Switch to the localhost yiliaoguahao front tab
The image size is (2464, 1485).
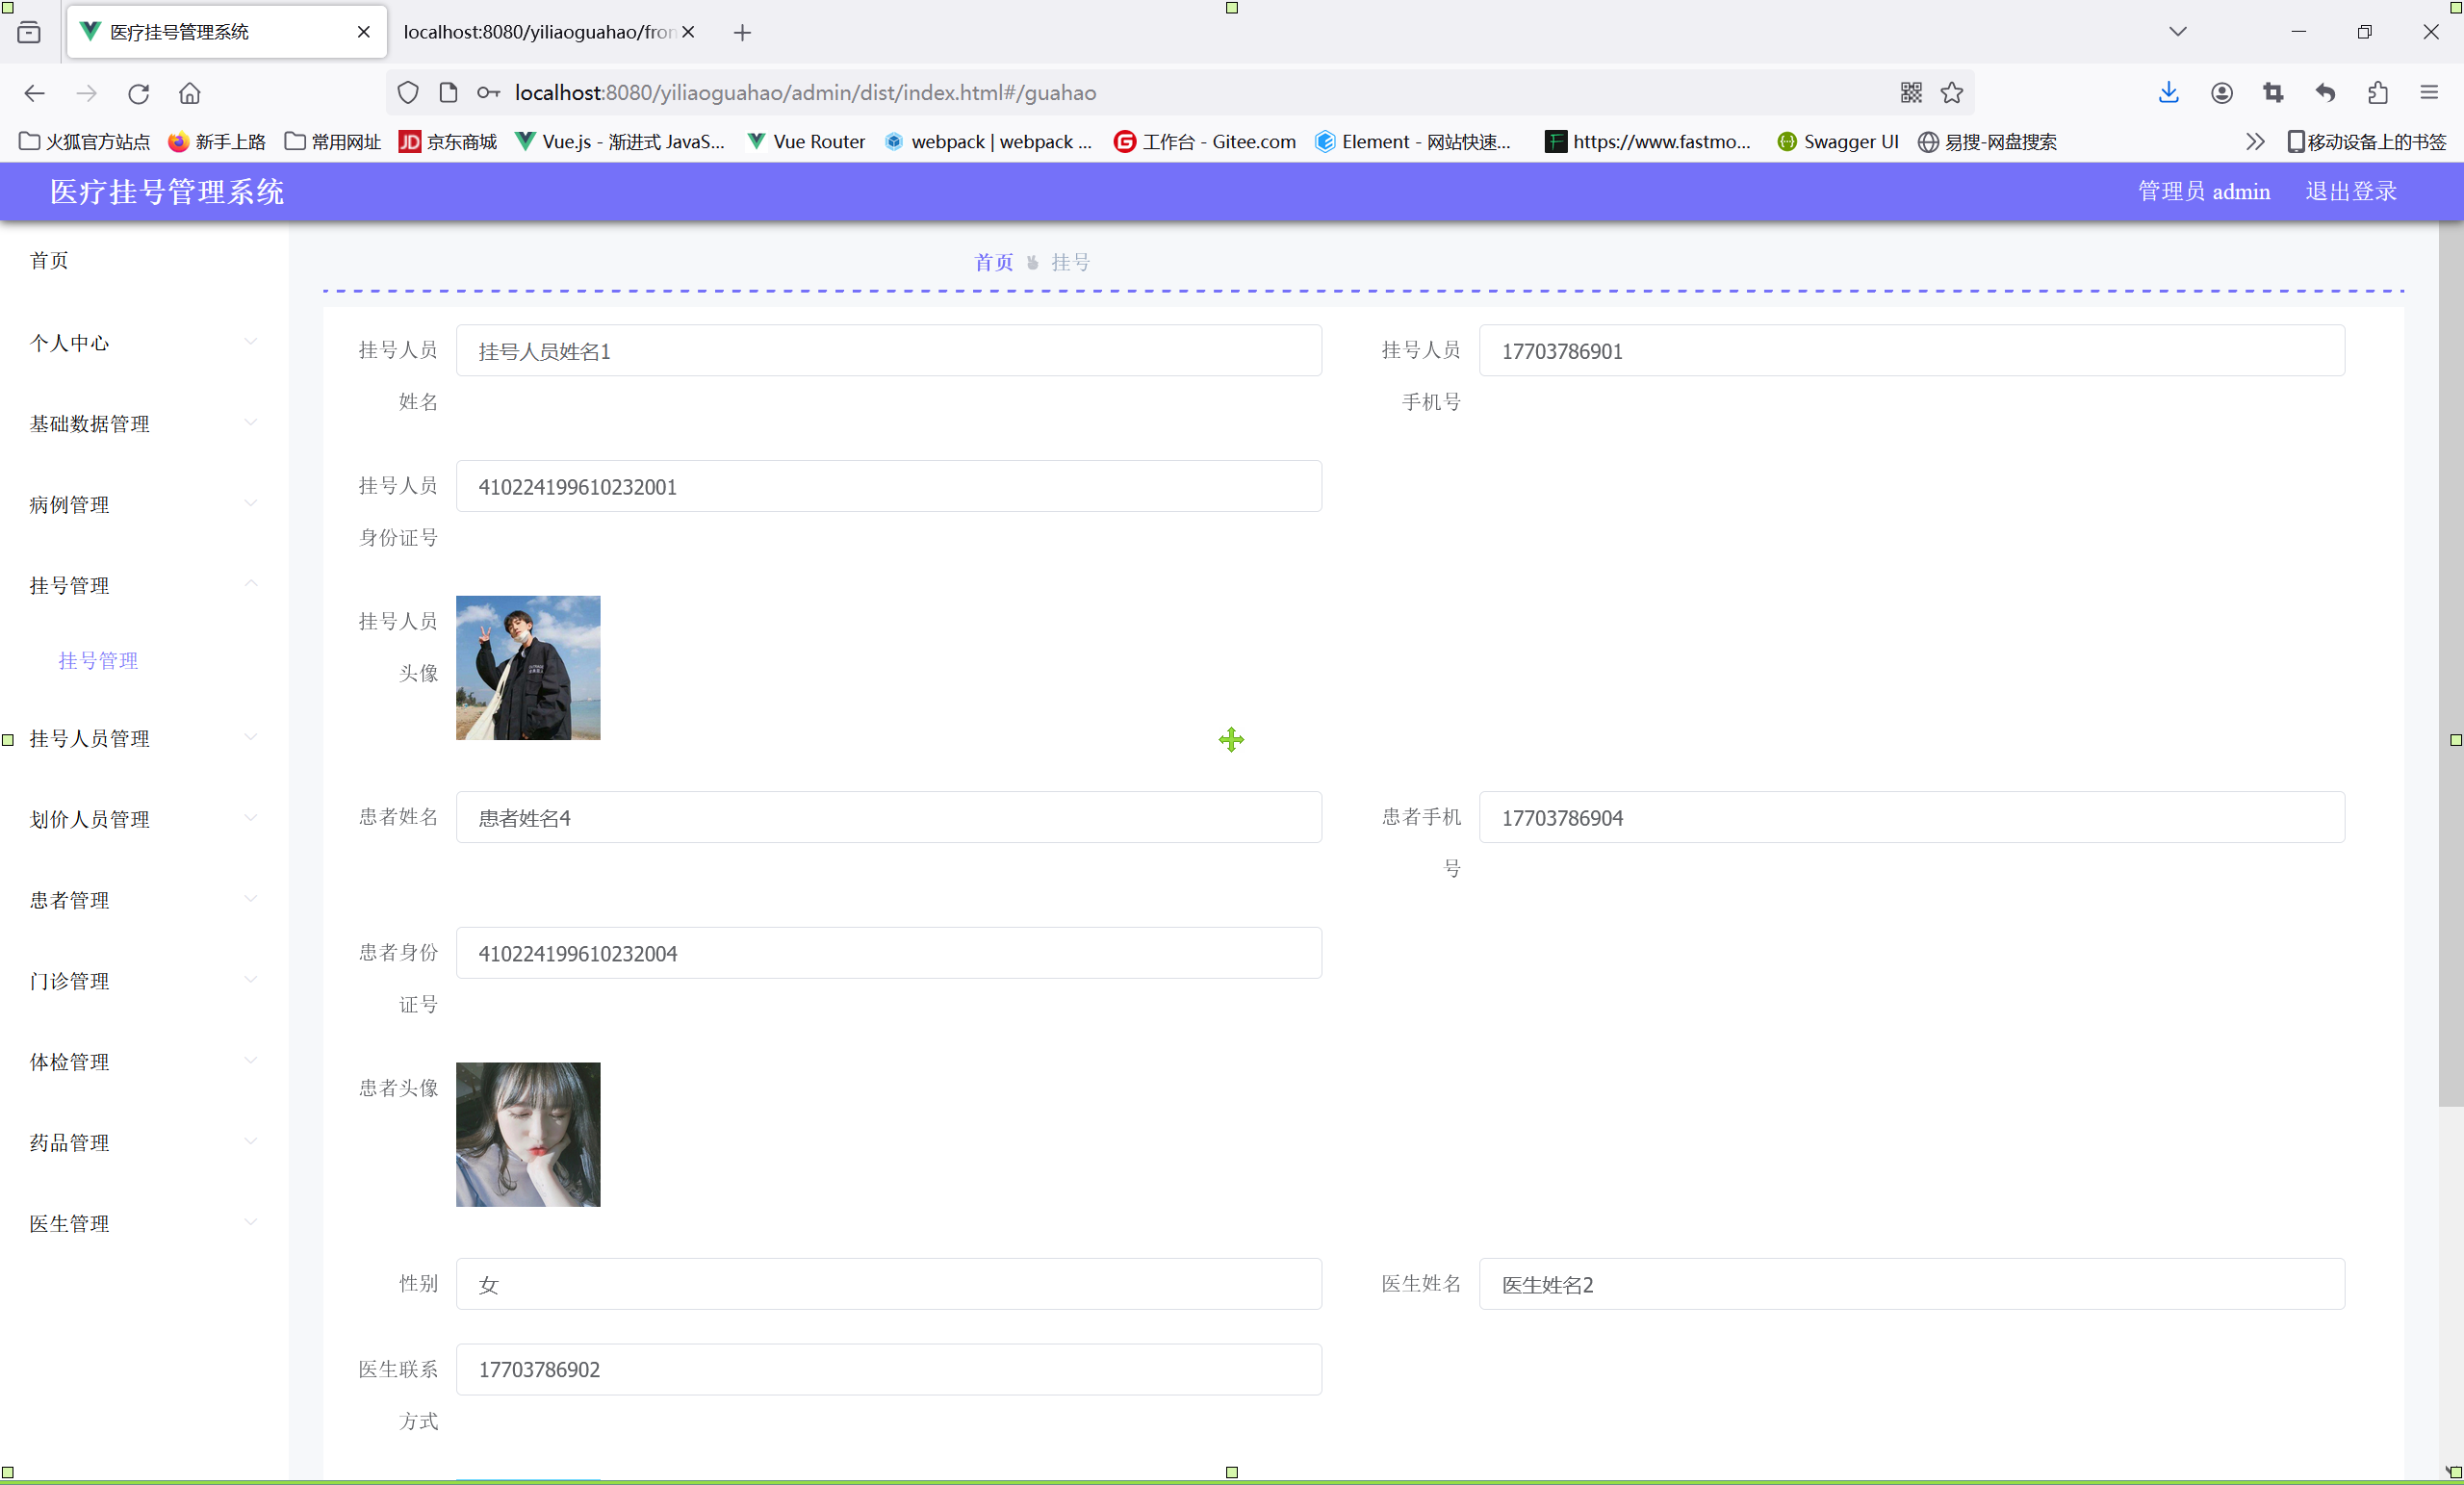pyautogui.click(x=538, y=32)
